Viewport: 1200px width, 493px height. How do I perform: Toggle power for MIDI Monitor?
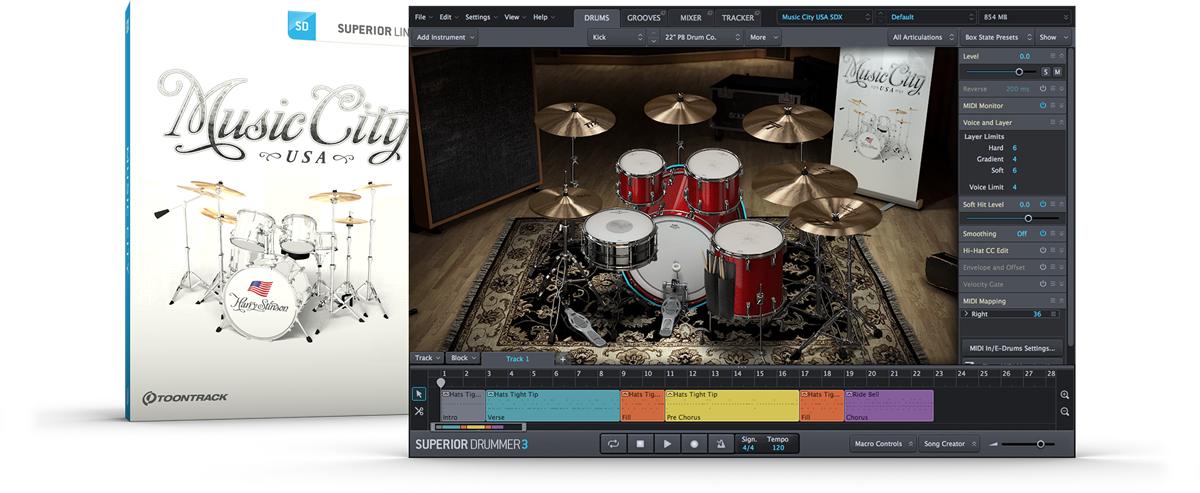tap(1042, 105)
